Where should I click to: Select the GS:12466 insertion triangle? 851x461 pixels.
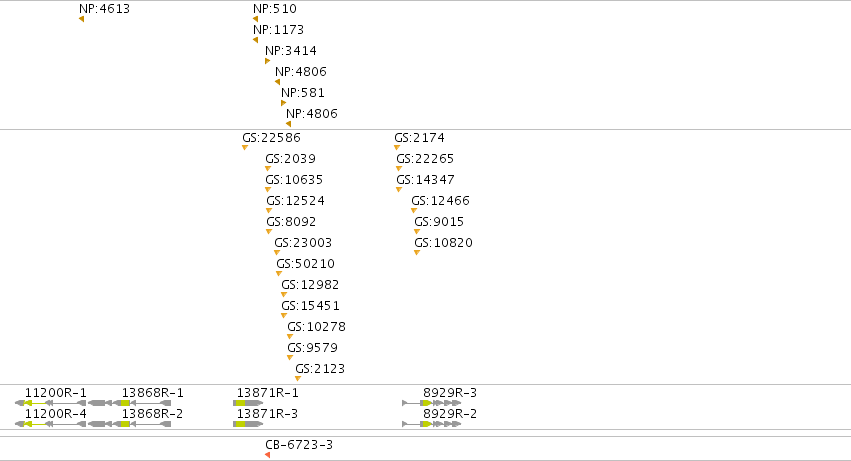[414, 211]
